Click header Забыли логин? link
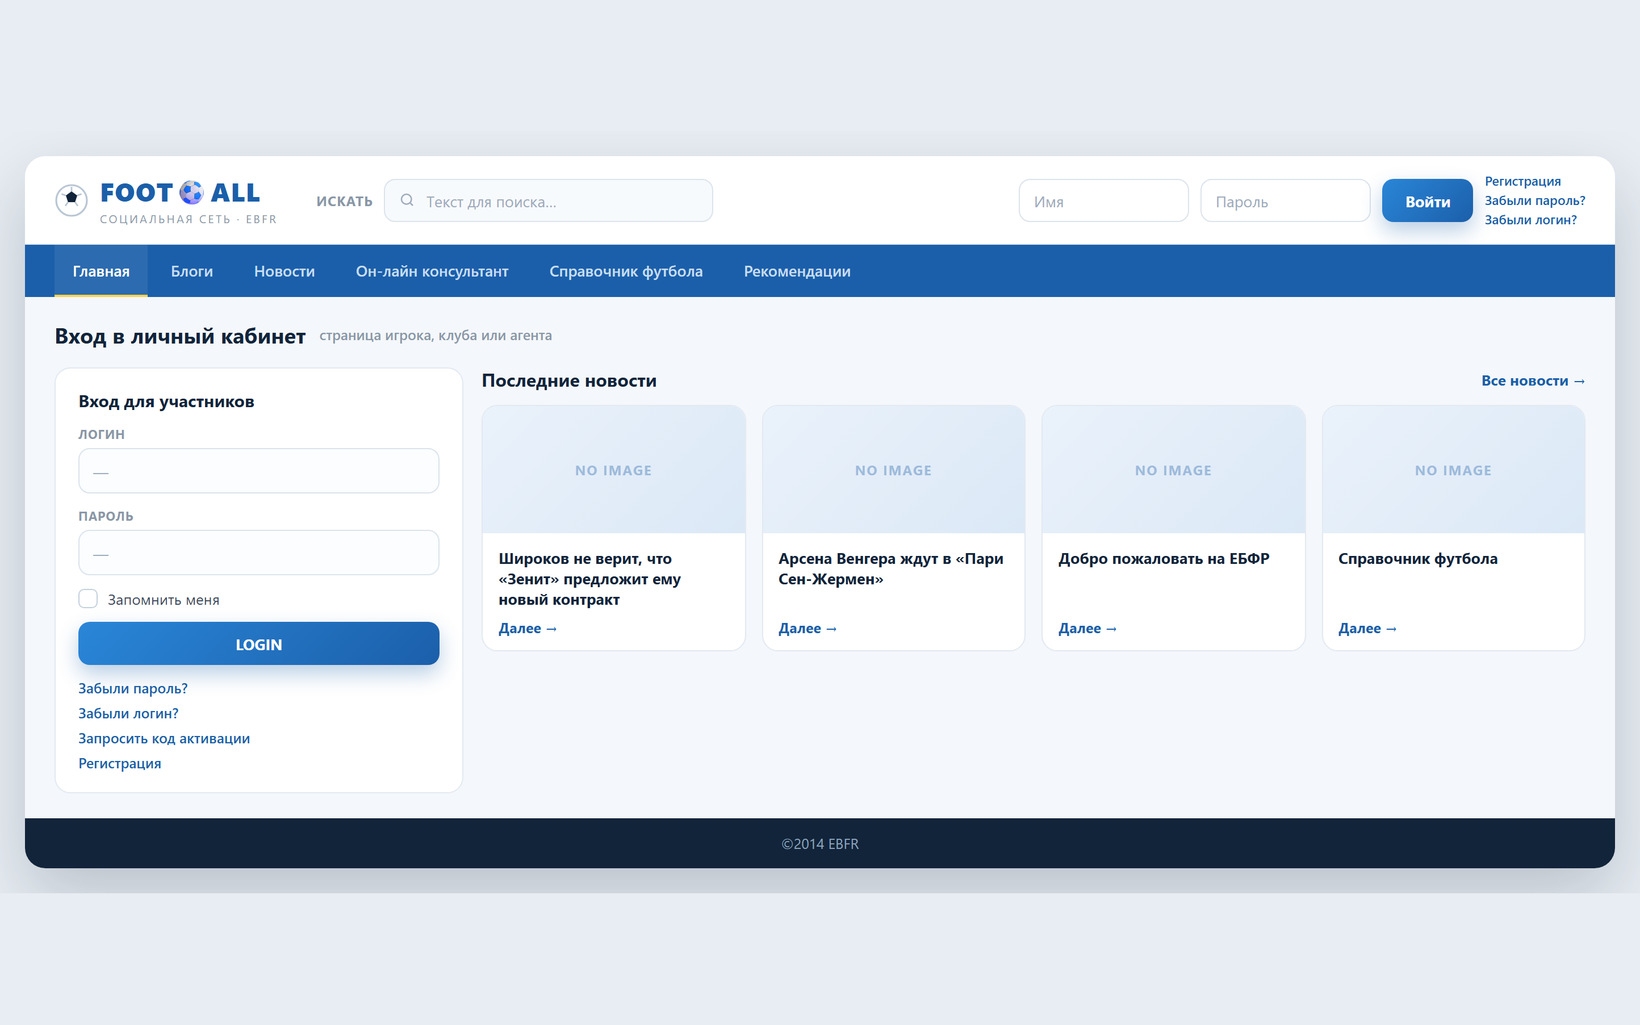 (x=1530, y=220)
